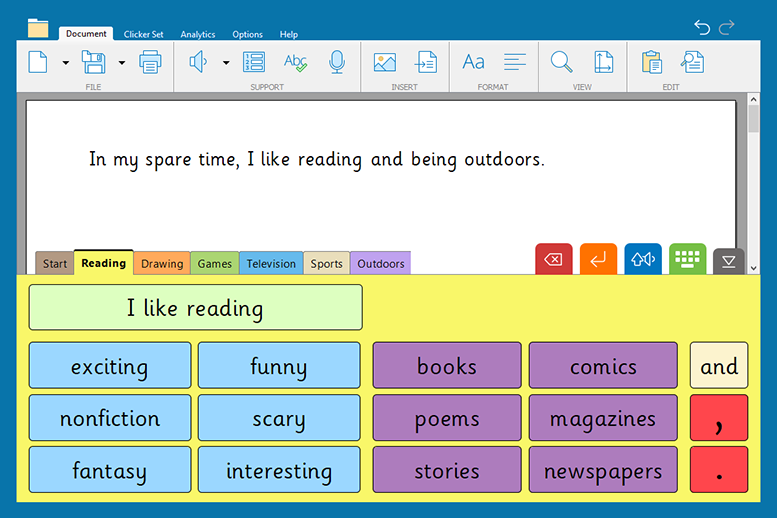This screenshot has width=777, height=518.
Task: Open the spell check tool
Action: point(295,63)
